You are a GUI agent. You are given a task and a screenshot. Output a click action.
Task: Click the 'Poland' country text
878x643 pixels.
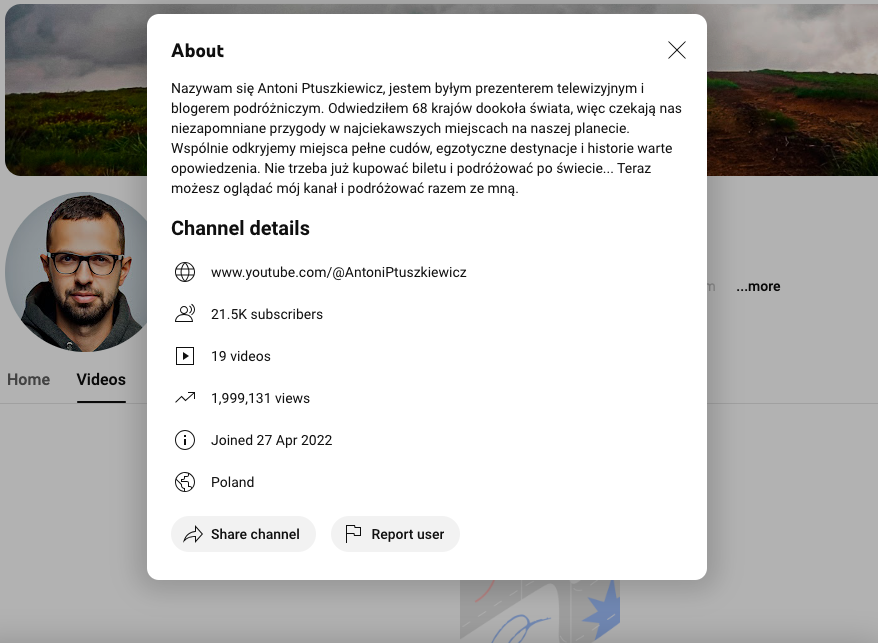pos(232,482)
